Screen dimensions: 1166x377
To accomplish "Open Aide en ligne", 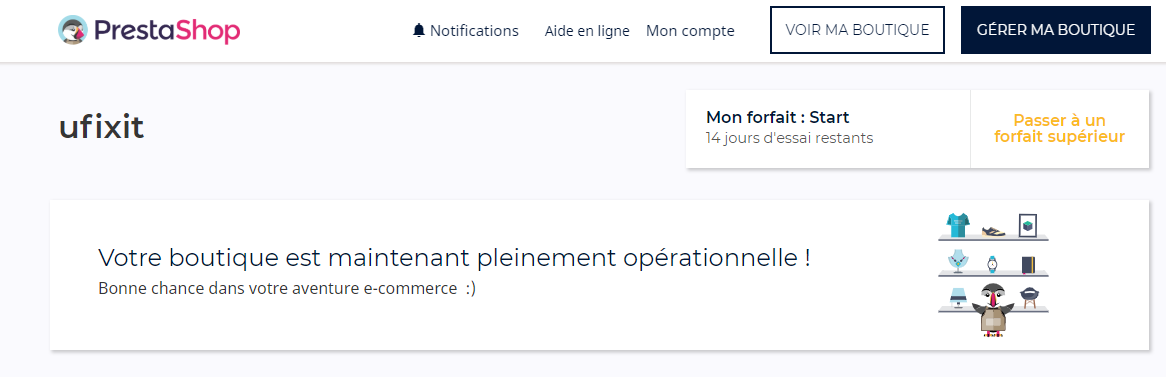I will [x=587, y=30].
